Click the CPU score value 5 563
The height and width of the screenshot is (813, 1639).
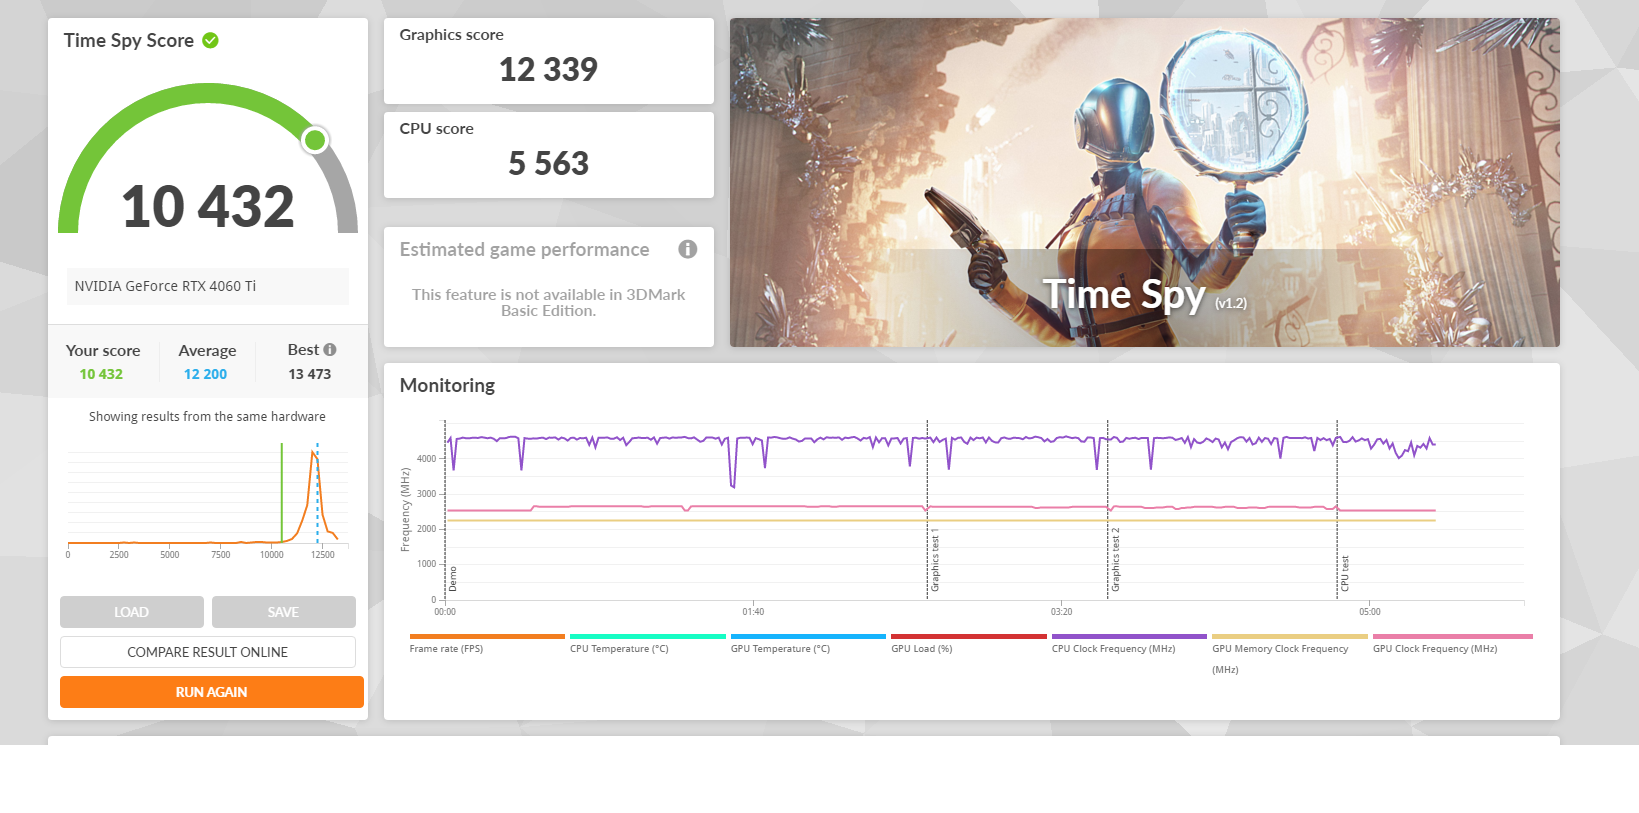[548, 163]
